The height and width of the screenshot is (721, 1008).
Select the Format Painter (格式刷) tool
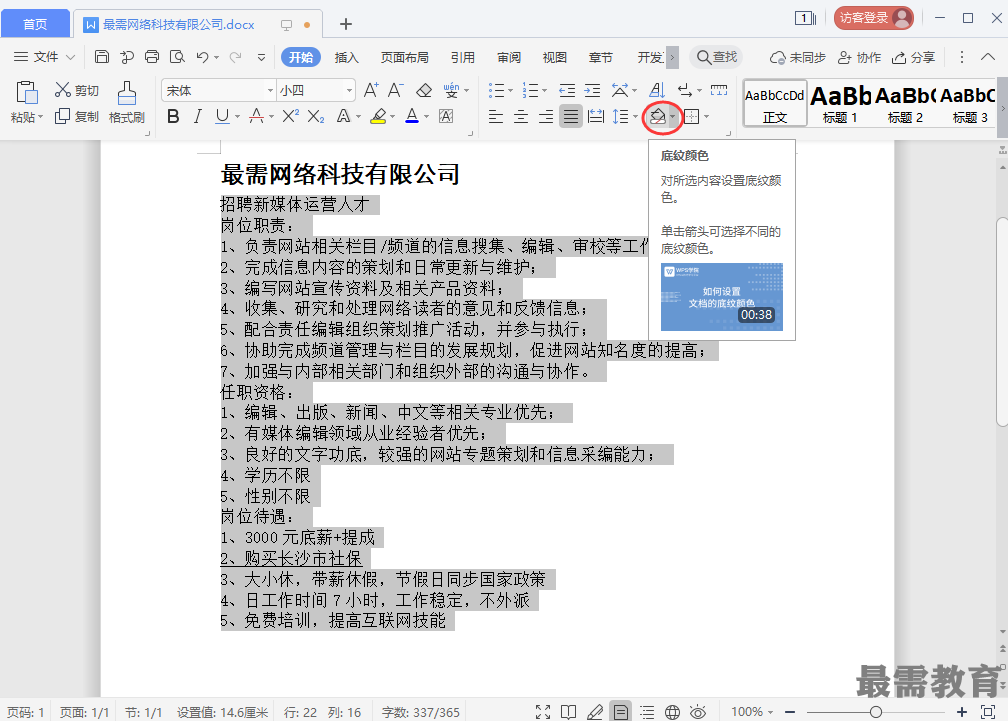pyautogui.click(x=127, y=102)
